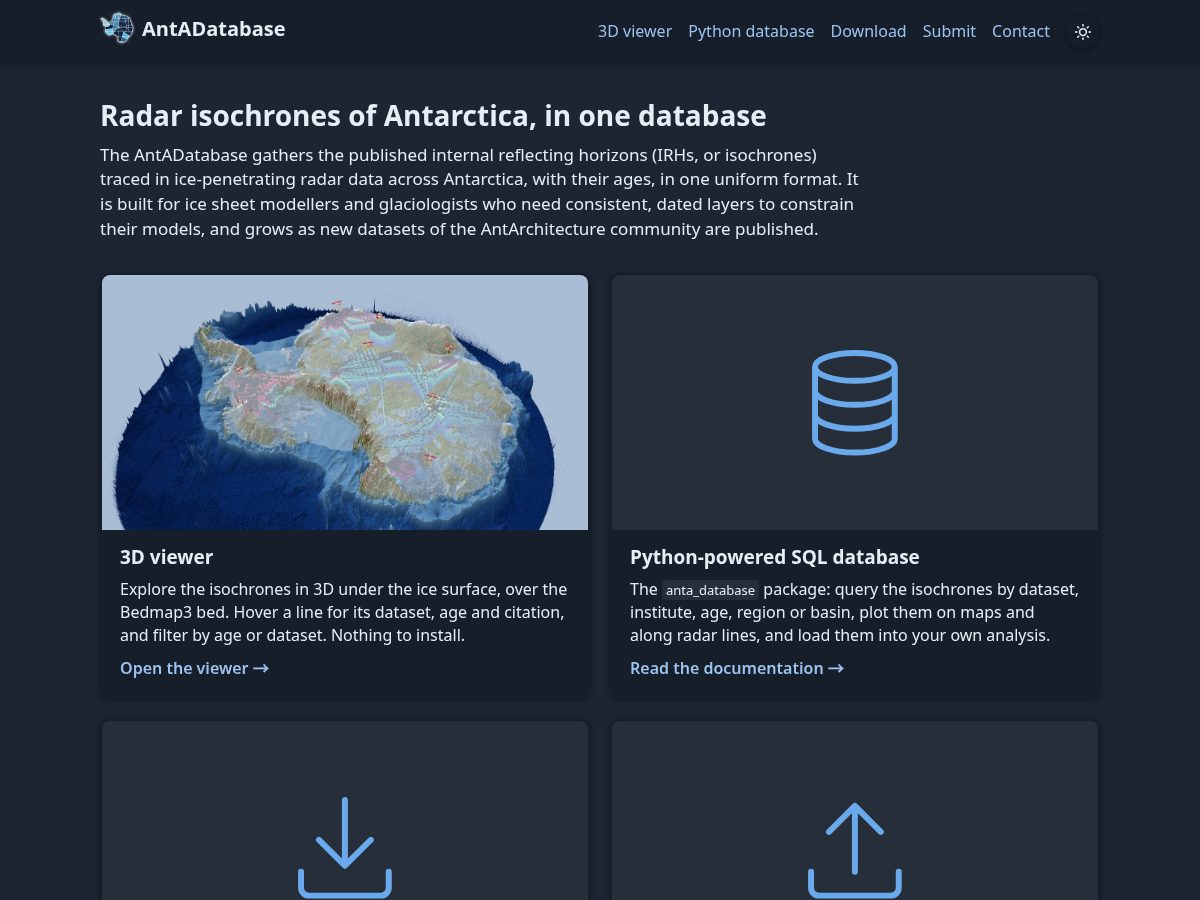Open the Contact nav item

[x=1021, y=31]
